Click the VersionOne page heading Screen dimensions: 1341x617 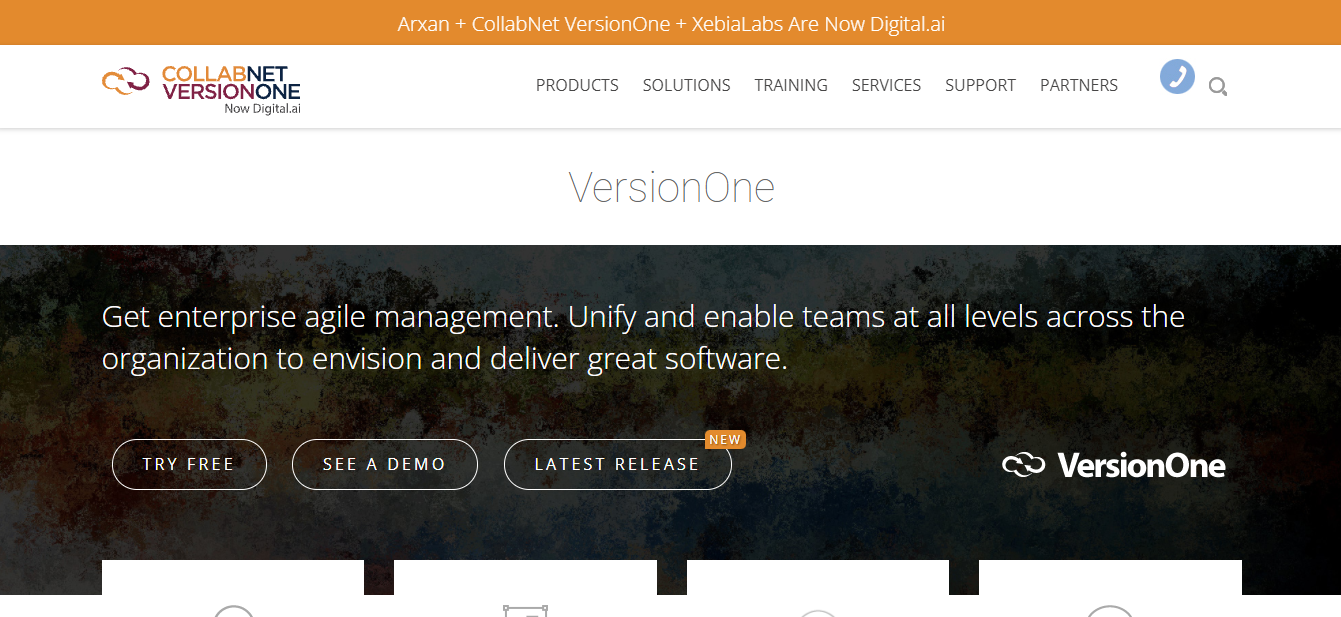[671, 187]
